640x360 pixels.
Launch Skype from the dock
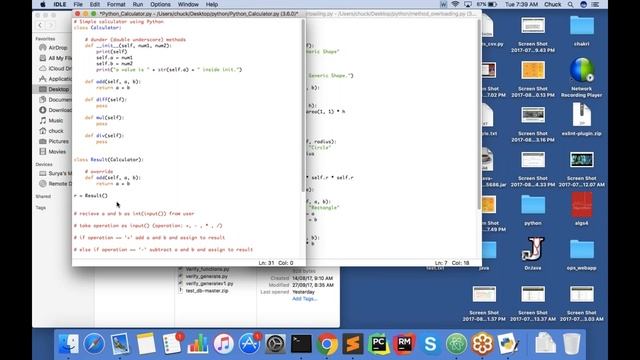pos(430,344)
